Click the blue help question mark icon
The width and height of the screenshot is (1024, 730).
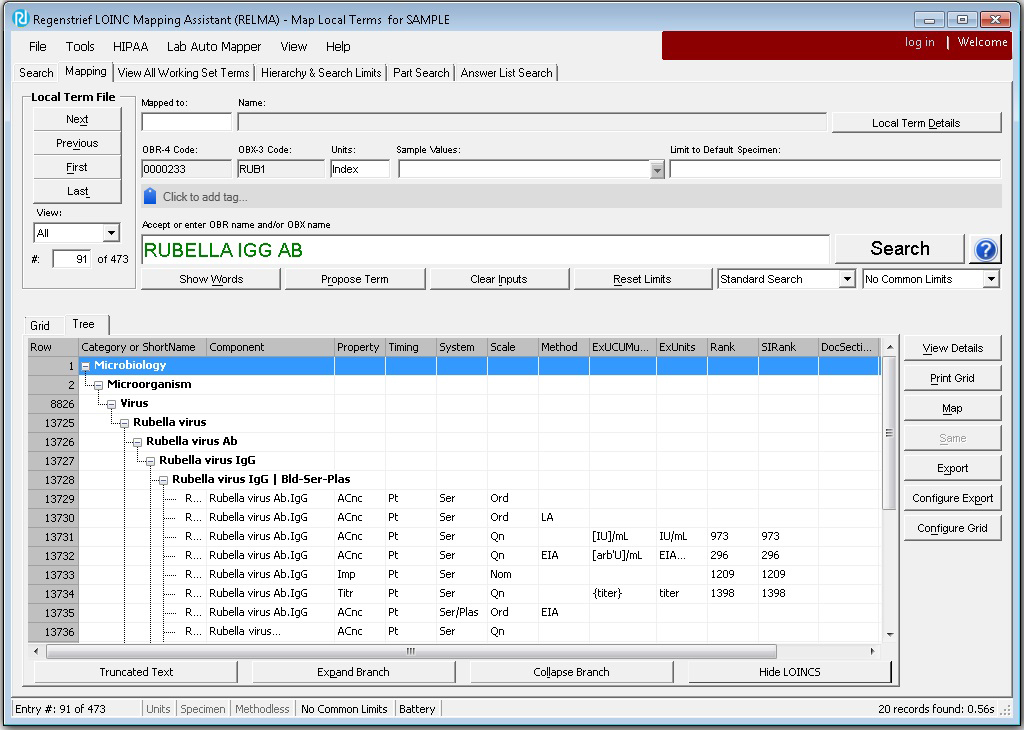[985, 249]
